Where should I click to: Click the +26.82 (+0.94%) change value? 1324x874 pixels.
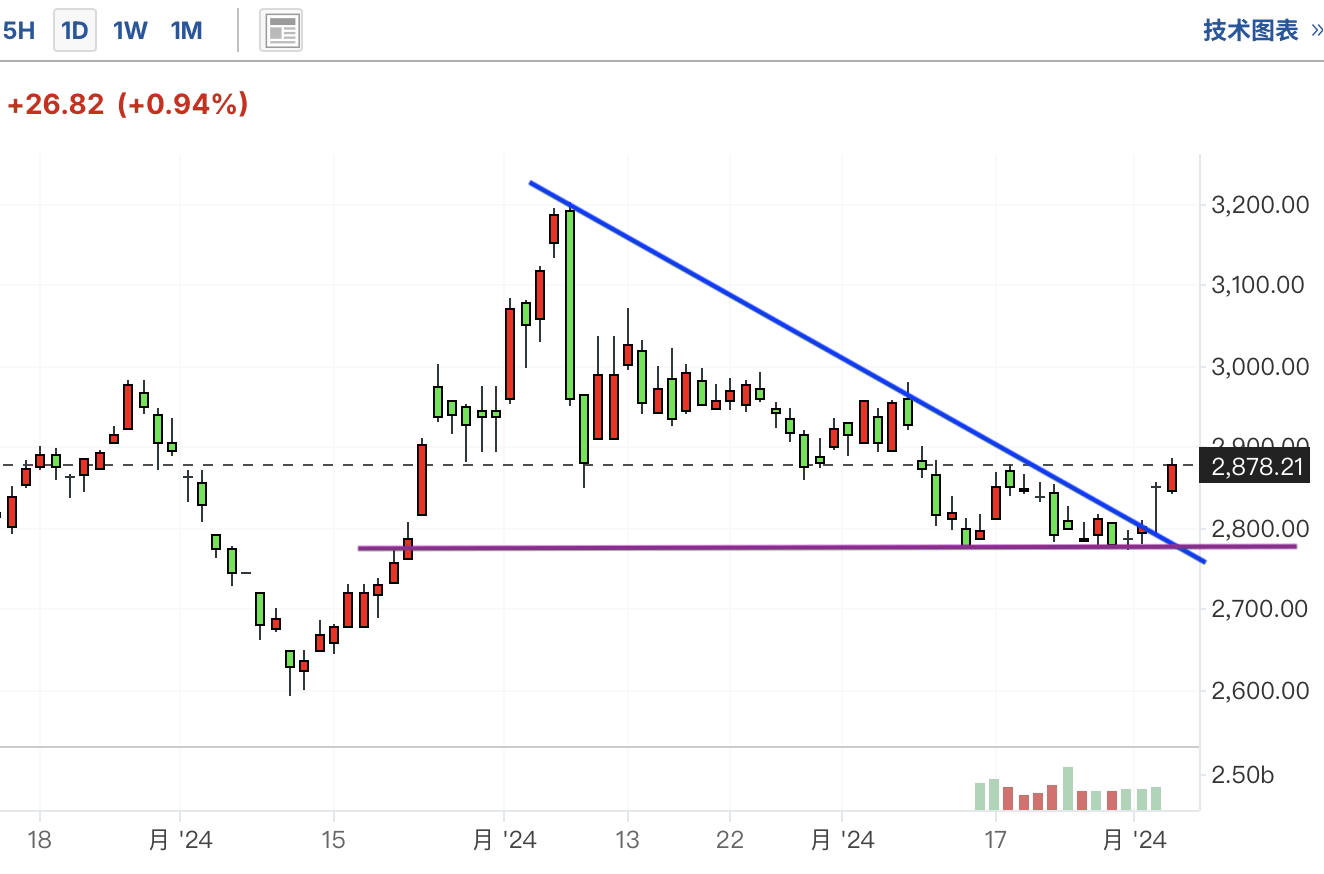(127, 104)
